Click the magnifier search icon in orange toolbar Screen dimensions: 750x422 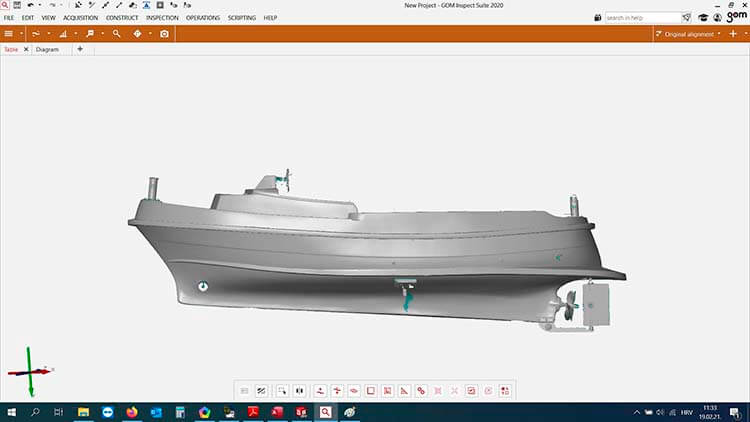click(x=116, y=33)
